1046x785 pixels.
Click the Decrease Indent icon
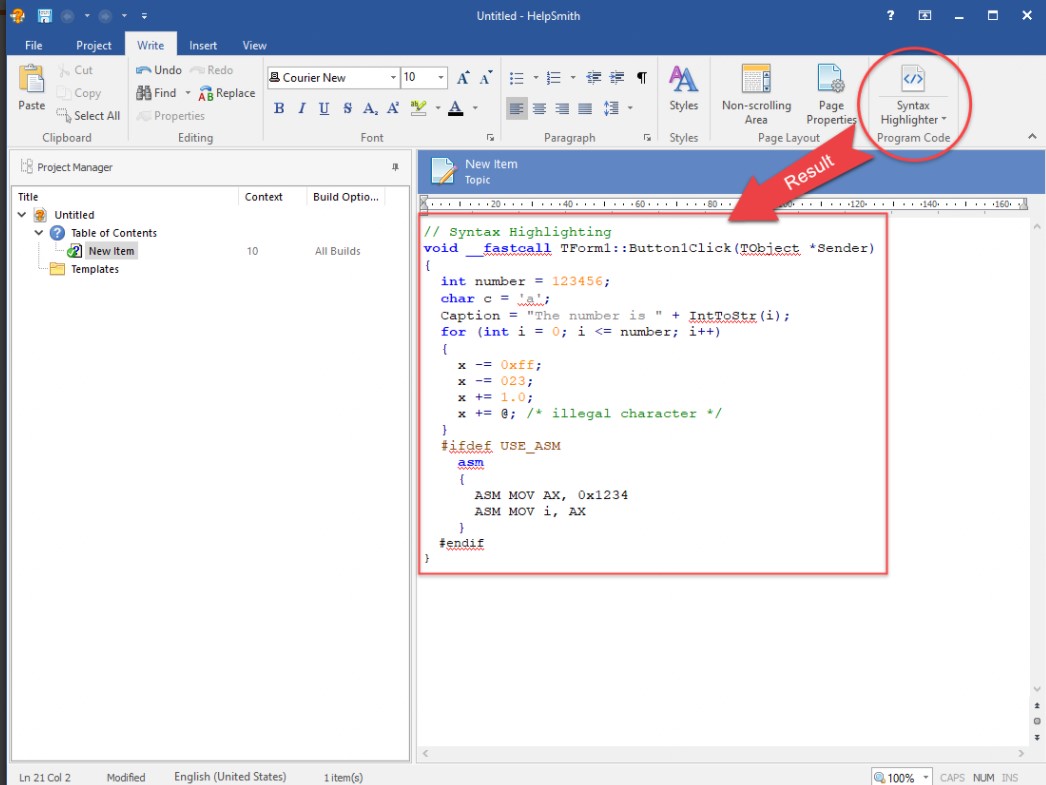coord(594,78)
